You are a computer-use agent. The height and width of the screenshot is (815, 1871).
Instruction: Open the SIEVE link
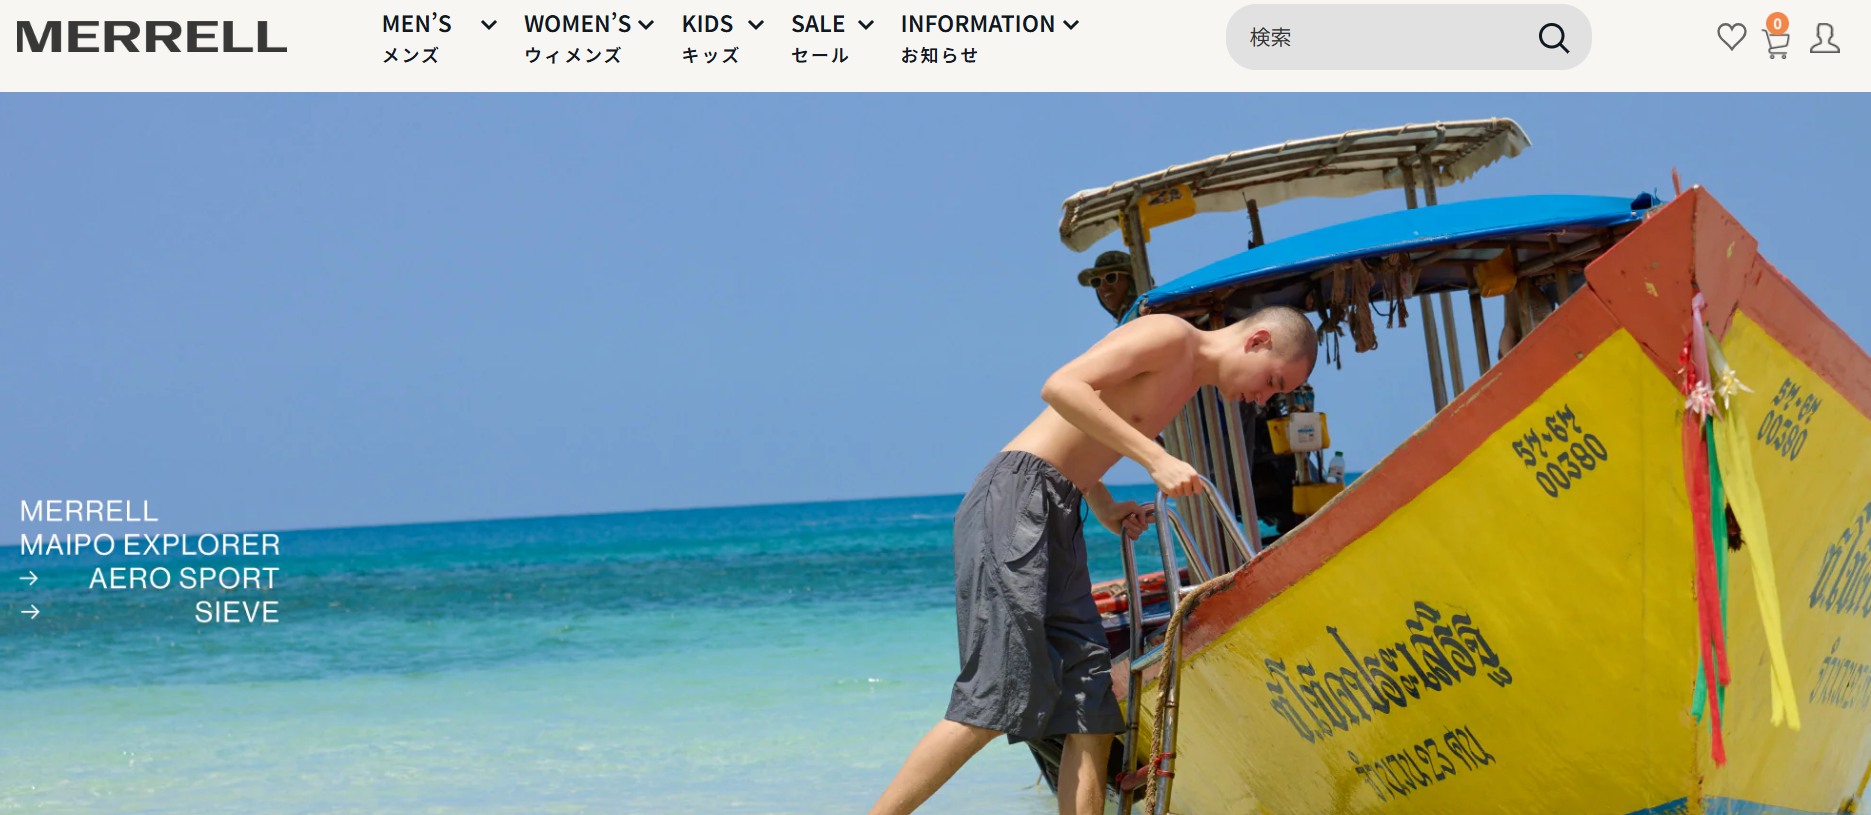237,612
